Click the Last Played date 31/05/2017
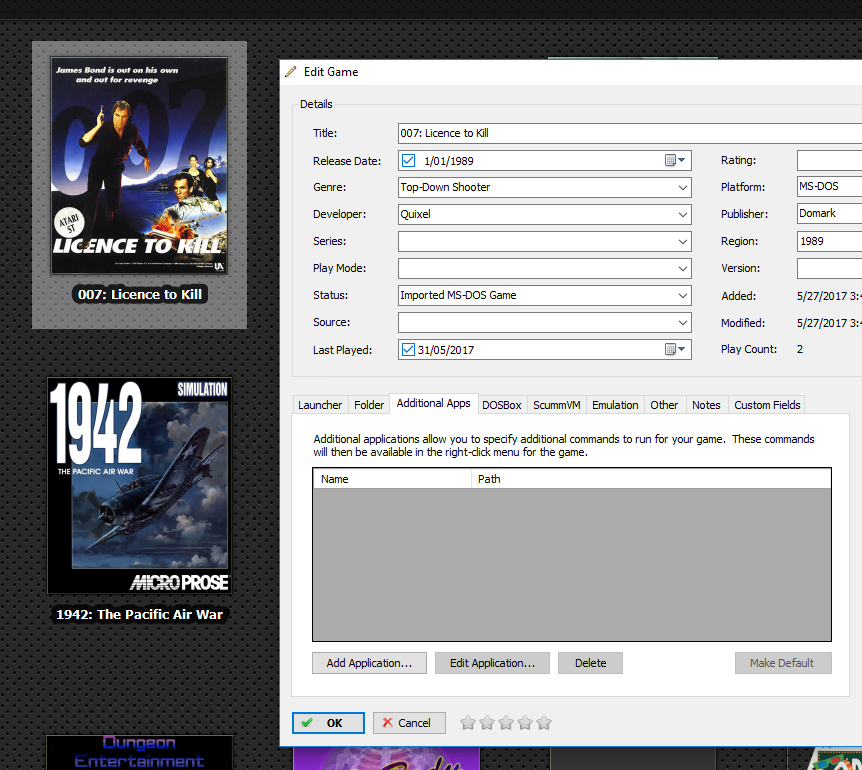The height and width of the screenshot is (770, 862). pos(446,350)
